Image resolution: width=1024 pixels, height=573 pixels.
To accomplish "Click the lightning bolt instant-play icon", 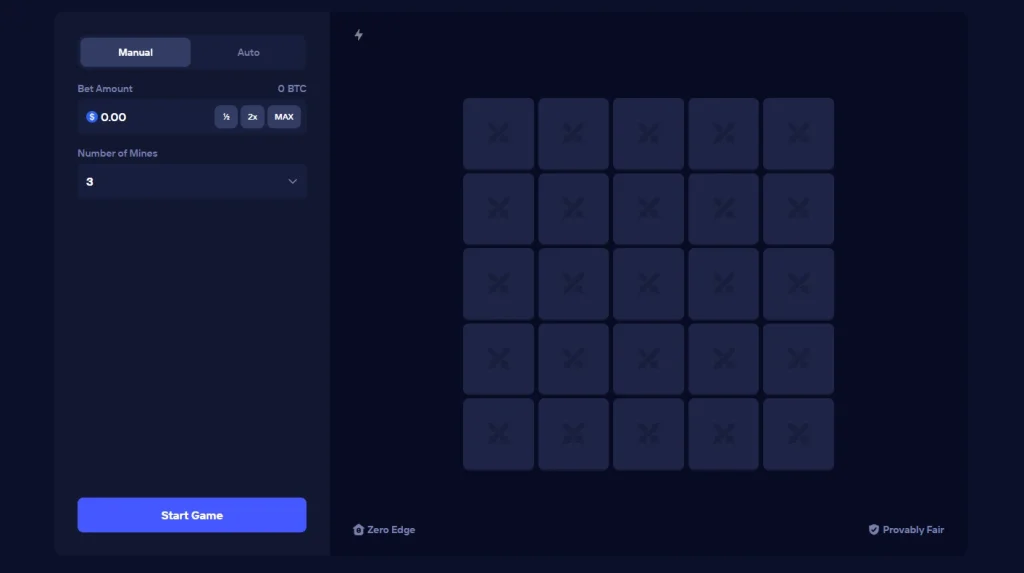I will pos(359,35).
